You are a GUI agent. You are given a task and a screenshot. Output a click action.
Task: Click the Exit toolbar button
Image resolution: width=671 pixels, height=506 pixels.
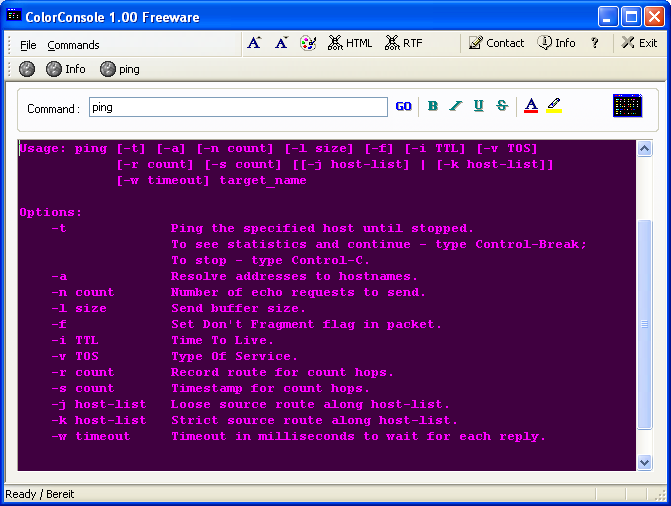click(x=639, y=43)
